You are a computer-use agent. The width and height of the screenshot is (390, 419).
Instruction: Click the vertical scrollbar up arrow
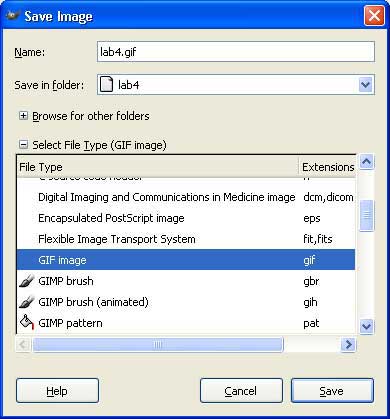tap(366, 162)
